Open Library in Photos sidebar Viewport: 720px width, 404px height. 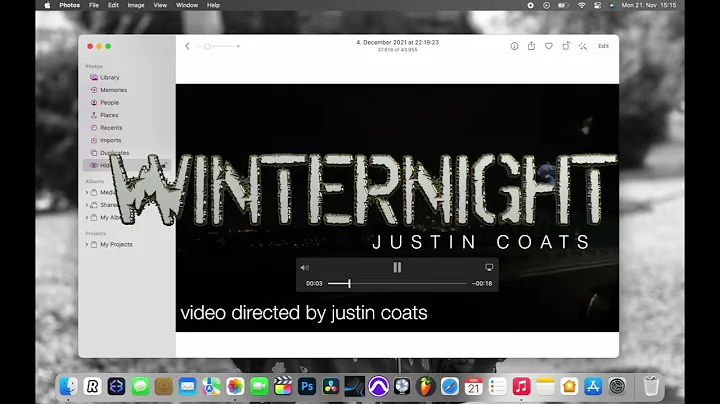point(109,77)
